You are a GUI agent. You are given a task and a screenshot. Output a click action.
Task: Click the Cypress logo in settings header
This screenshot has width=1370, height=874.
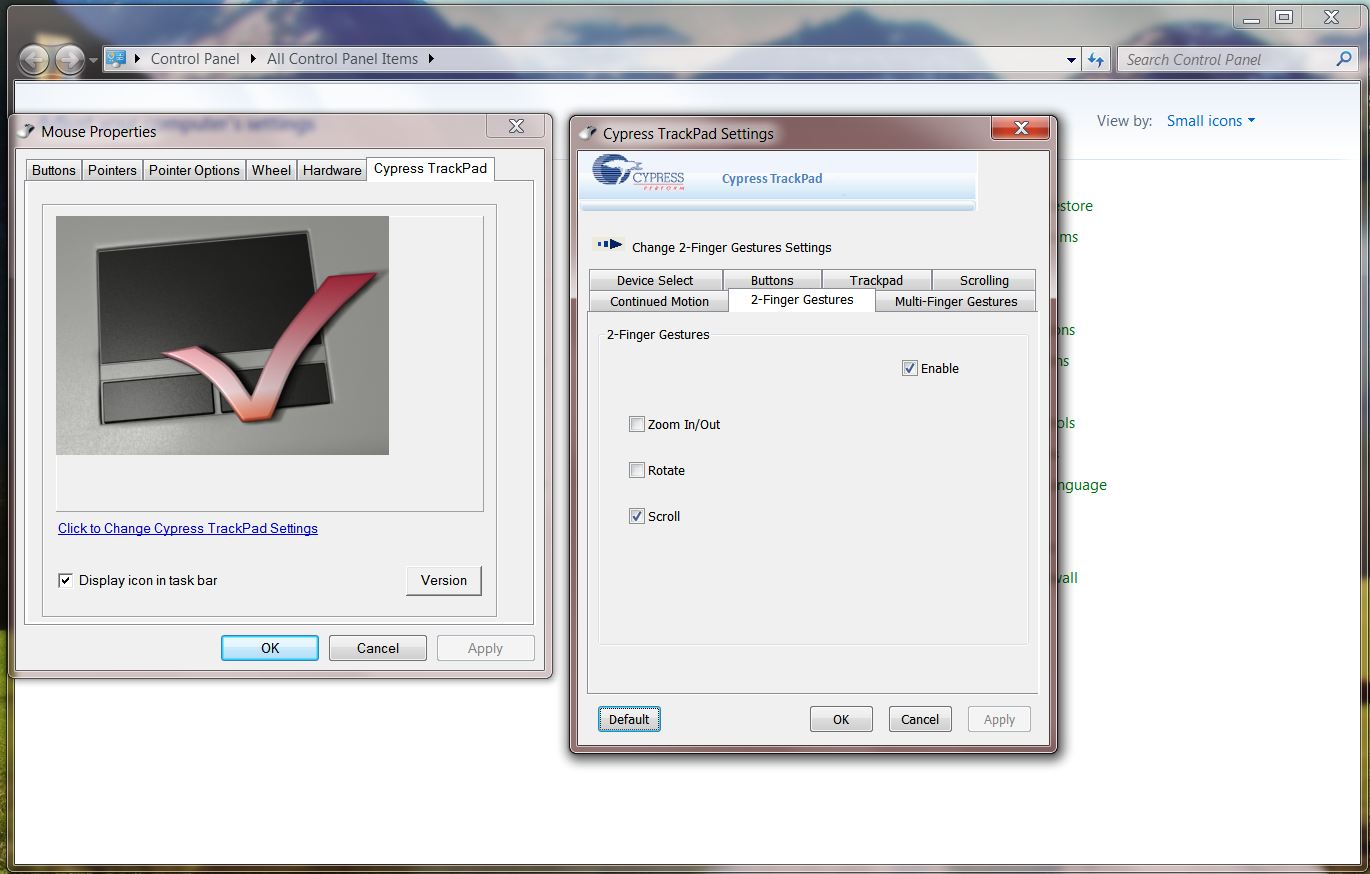pyautogui.click(x=638, y=173)
